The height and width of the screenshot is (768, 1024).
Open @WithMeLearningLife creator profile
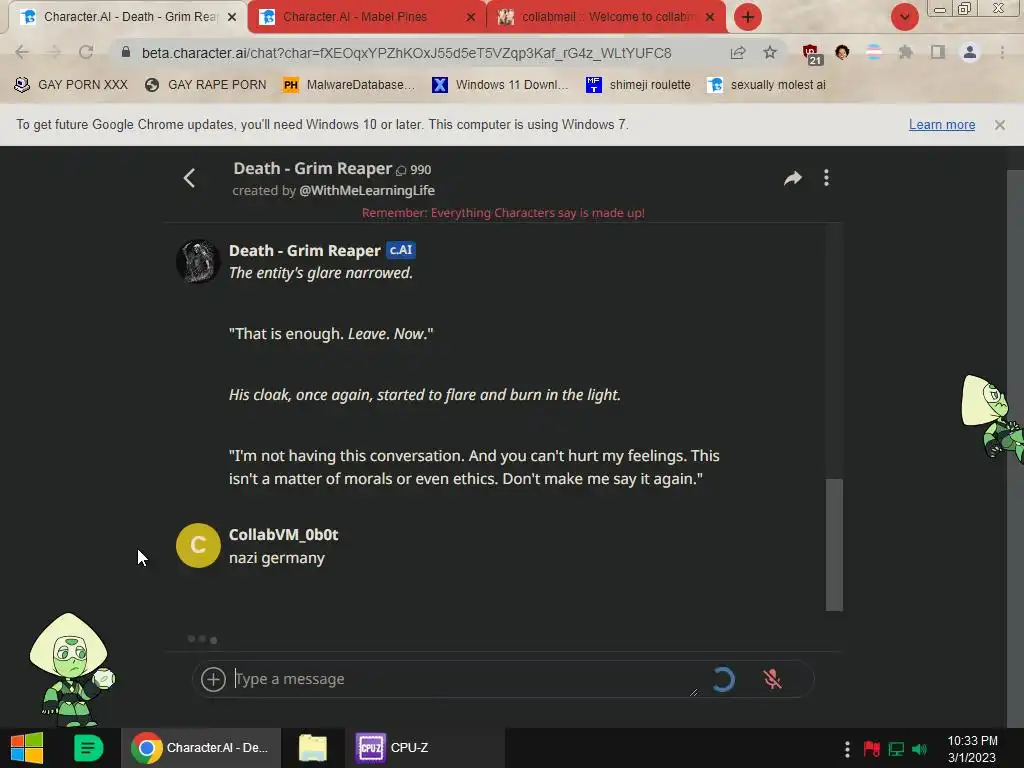coord(367,191)
